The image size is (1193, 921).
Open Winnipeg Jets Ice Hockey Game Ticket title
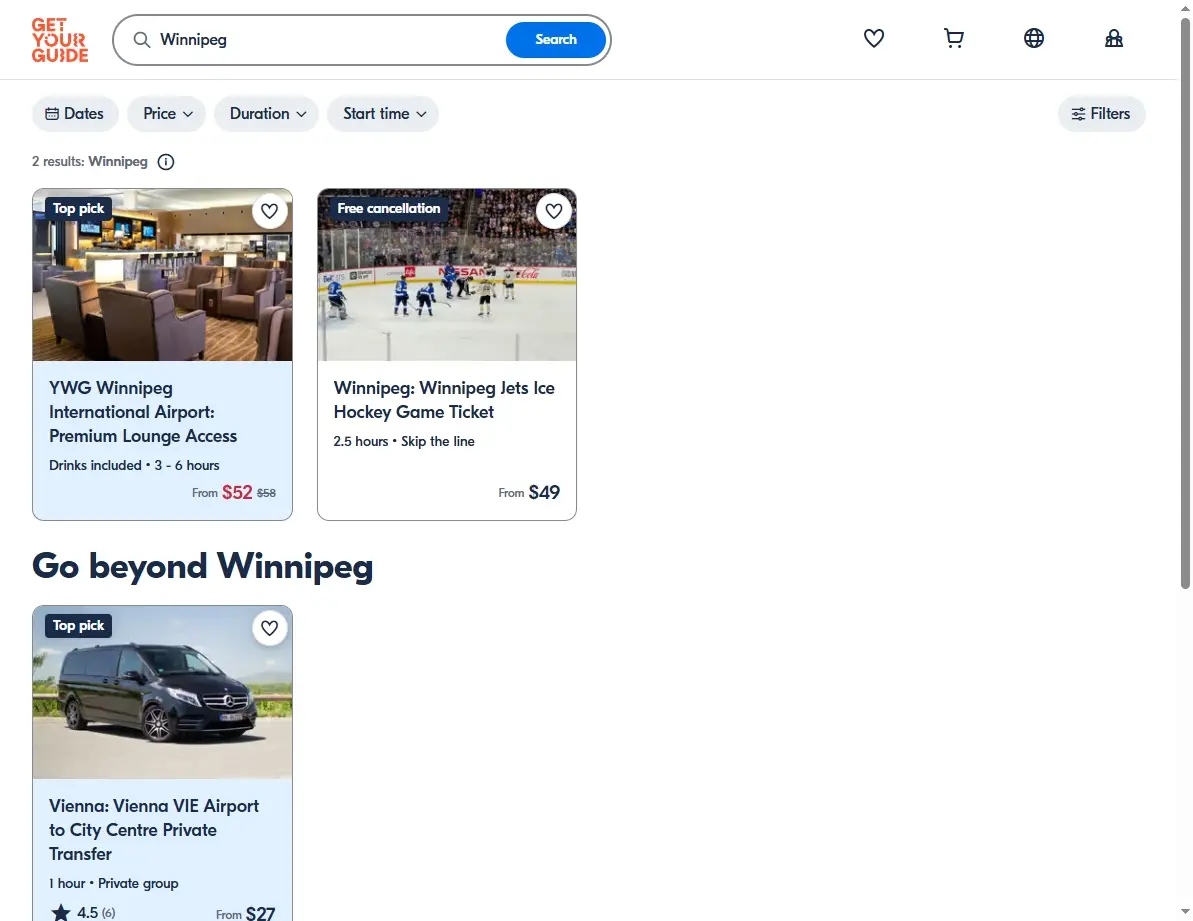point(444,400)
